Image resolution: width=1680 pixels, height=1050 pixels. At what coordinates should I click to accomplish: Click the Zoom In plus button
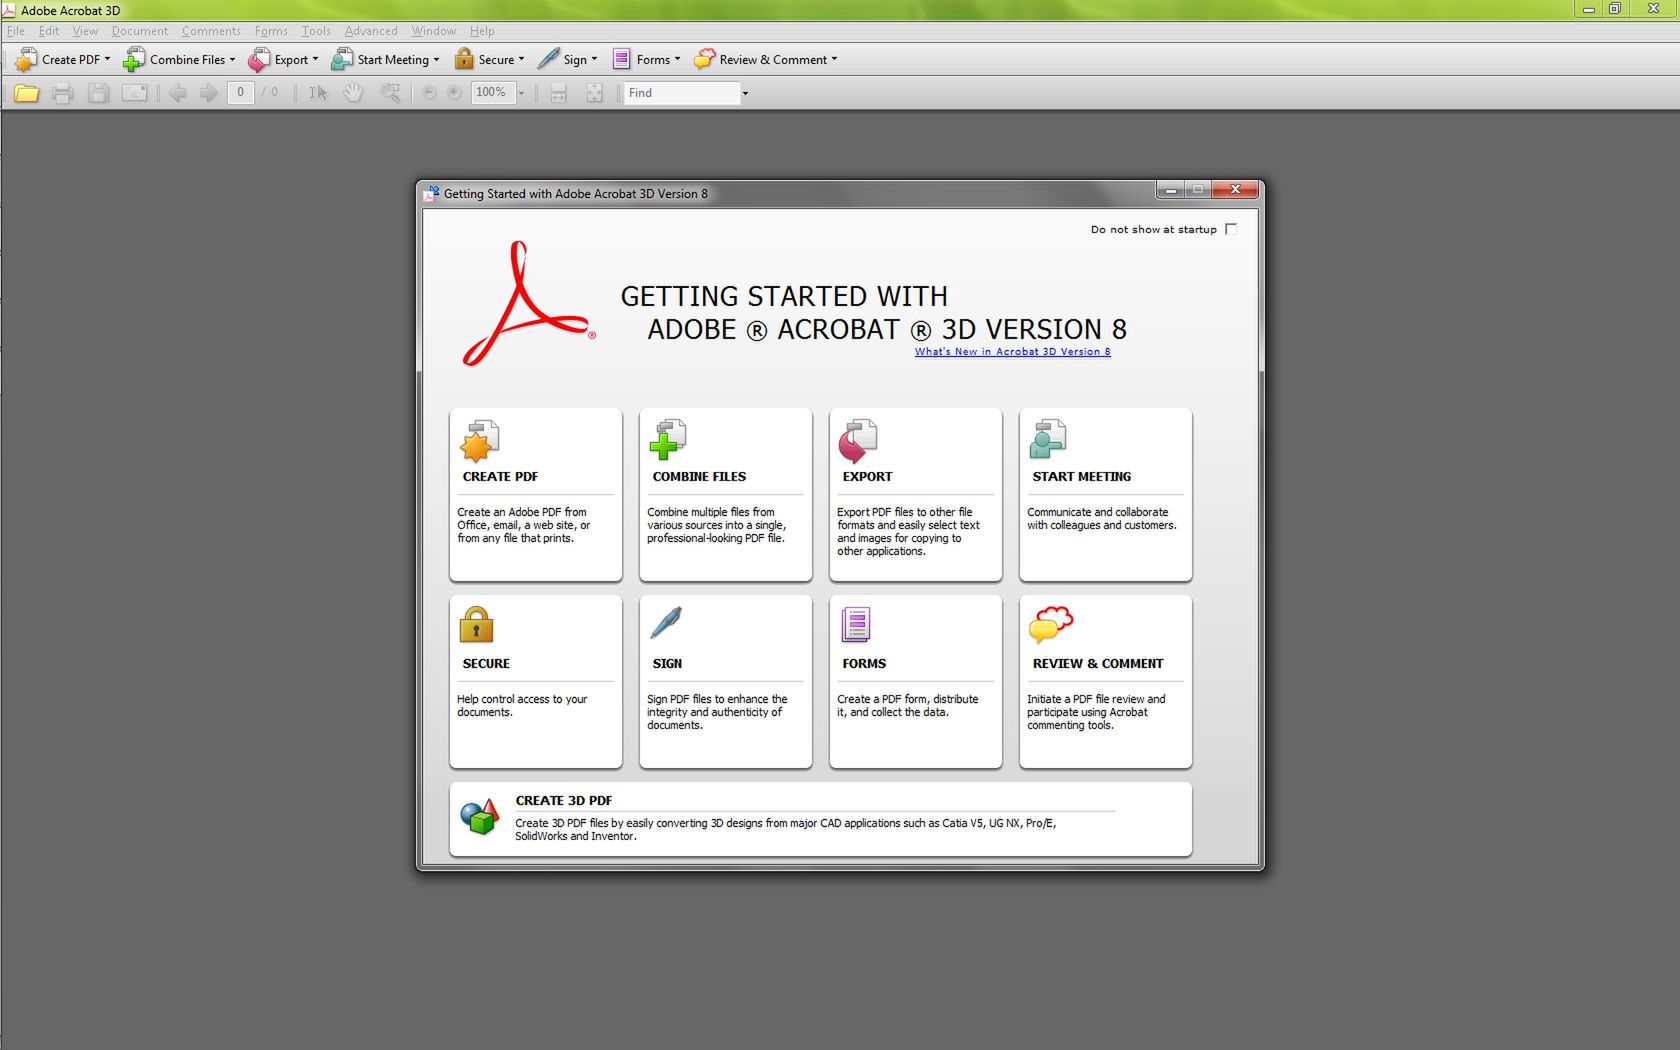[x=454, y=93]
